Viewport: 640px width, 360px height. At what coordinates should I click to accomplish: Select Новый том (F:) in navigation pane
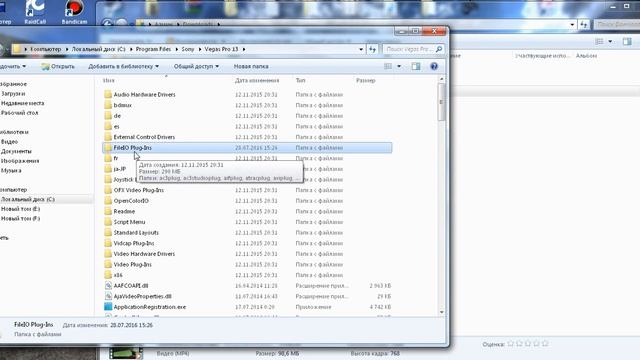click(x=20, y=219)
